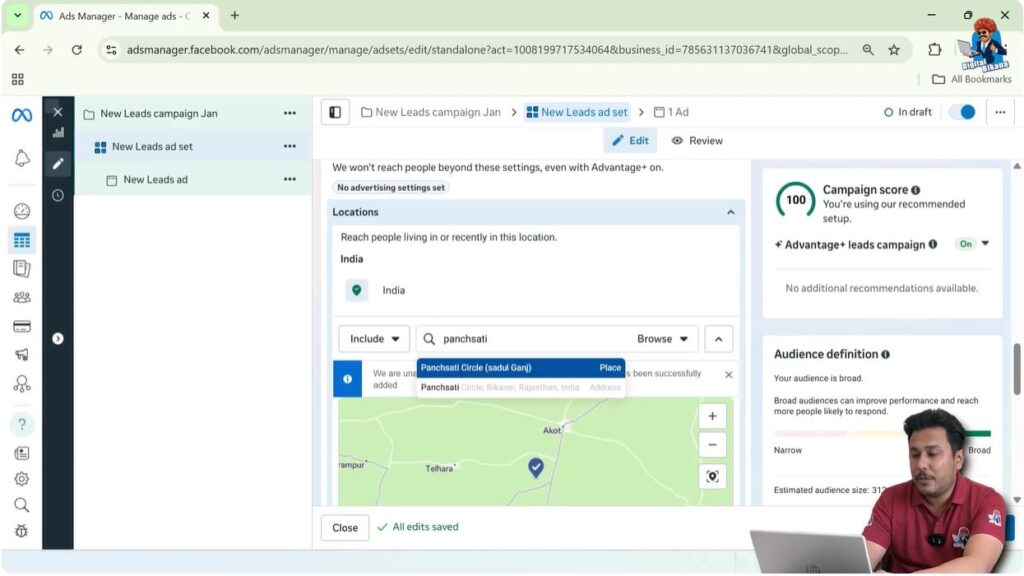Open options for New Leads campaign Jan
Image resolution: width=1024 pixels, height=576 pixels.
289,113
